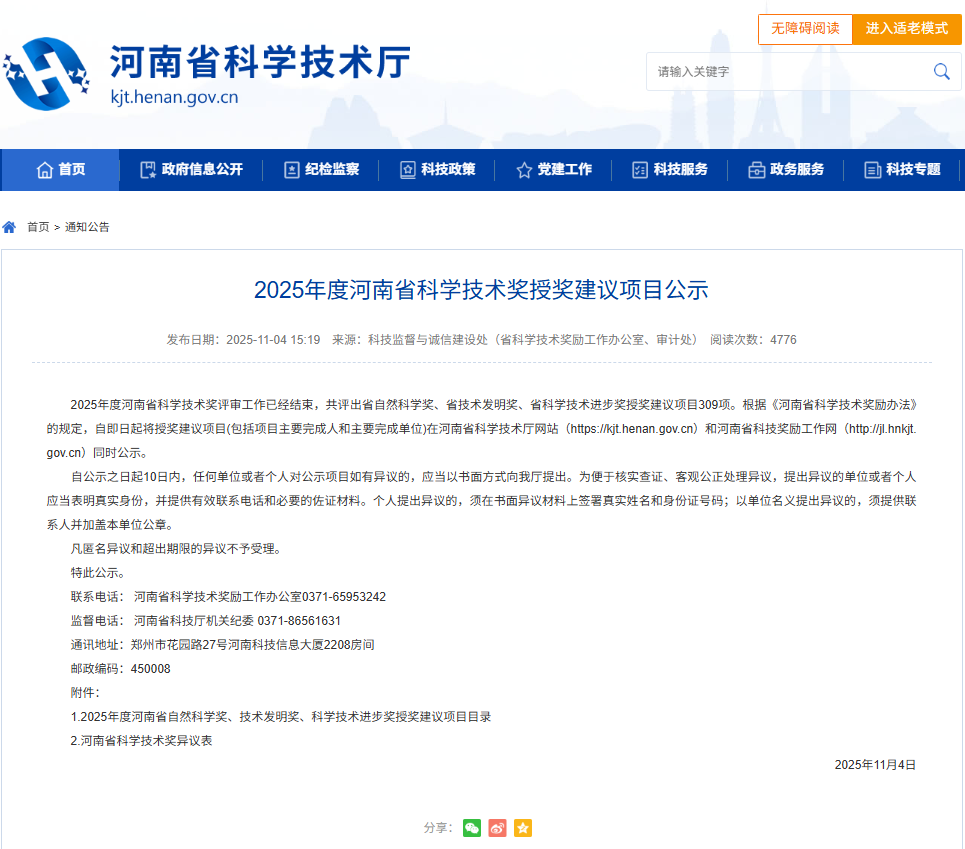Click the keyword search input field
The height and width of the screenshot is (849, 965).
point(785,72)
